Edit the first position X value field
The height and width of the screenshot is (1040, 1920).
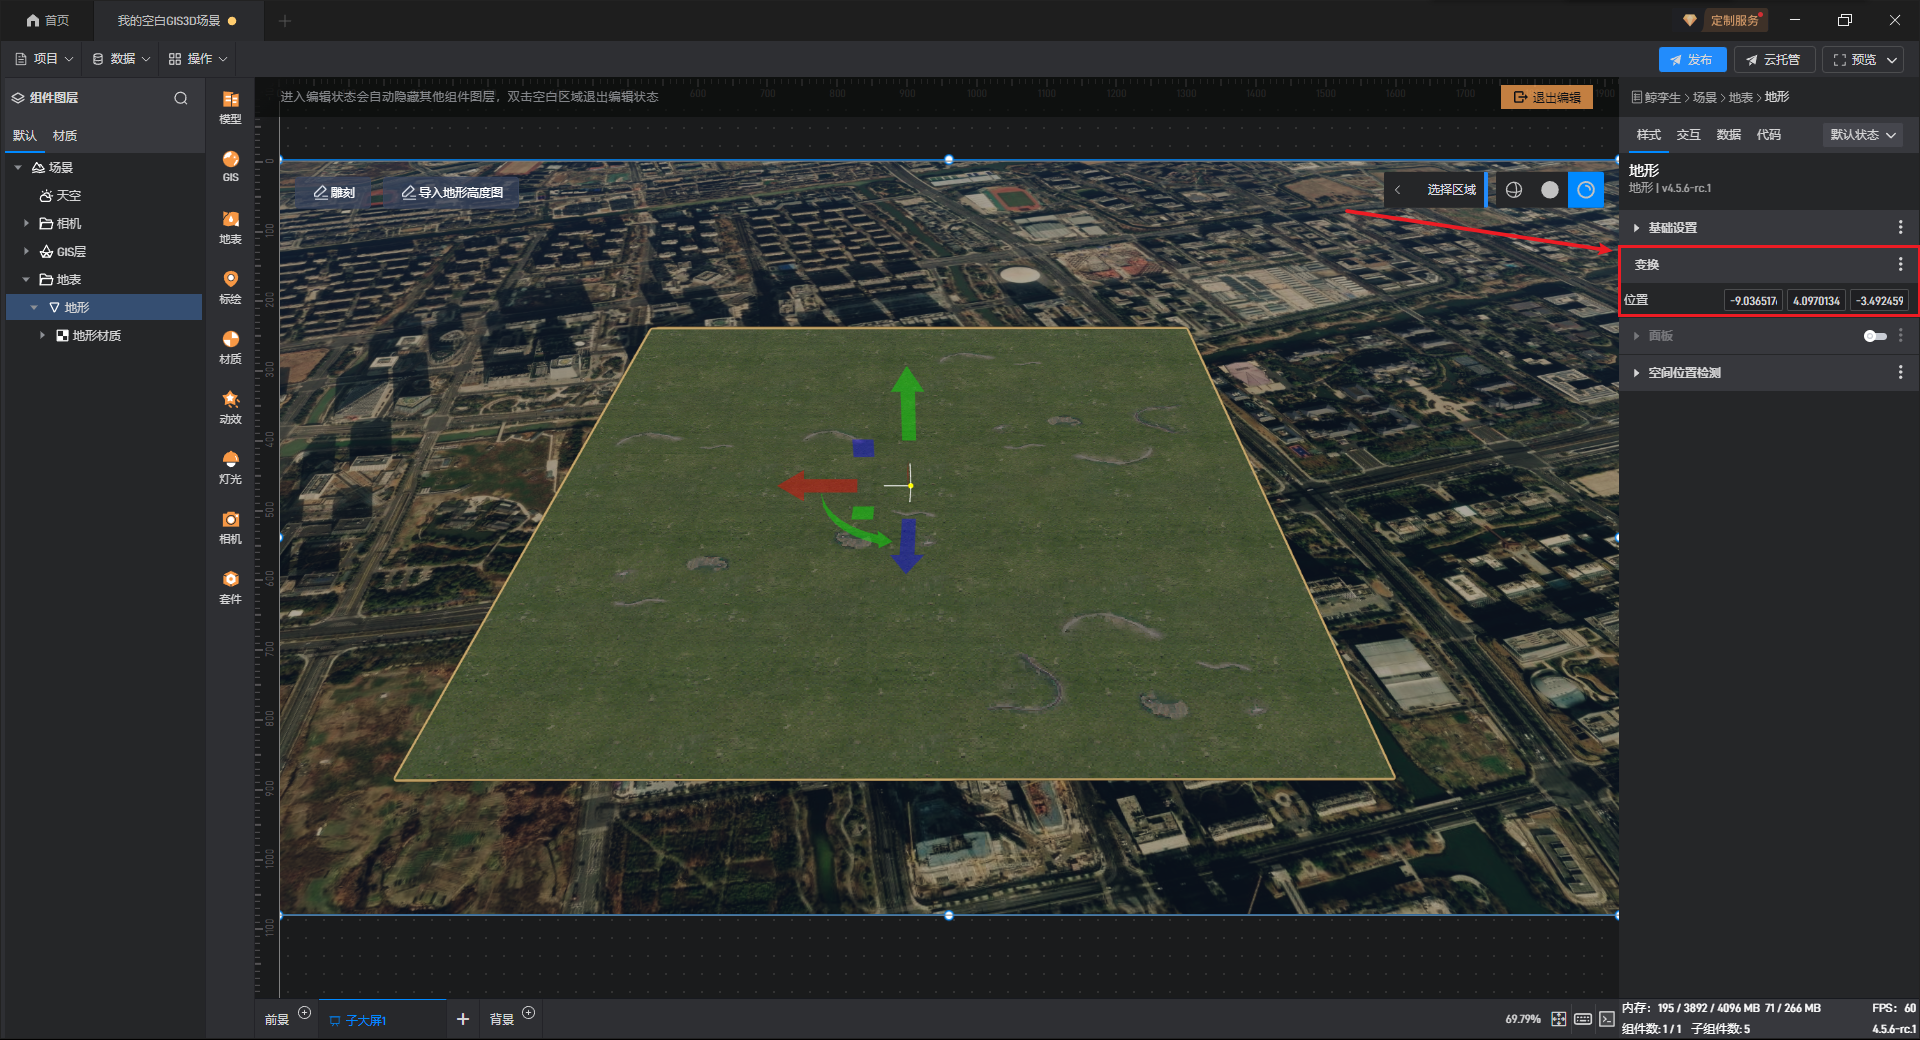click(1754, 301)
